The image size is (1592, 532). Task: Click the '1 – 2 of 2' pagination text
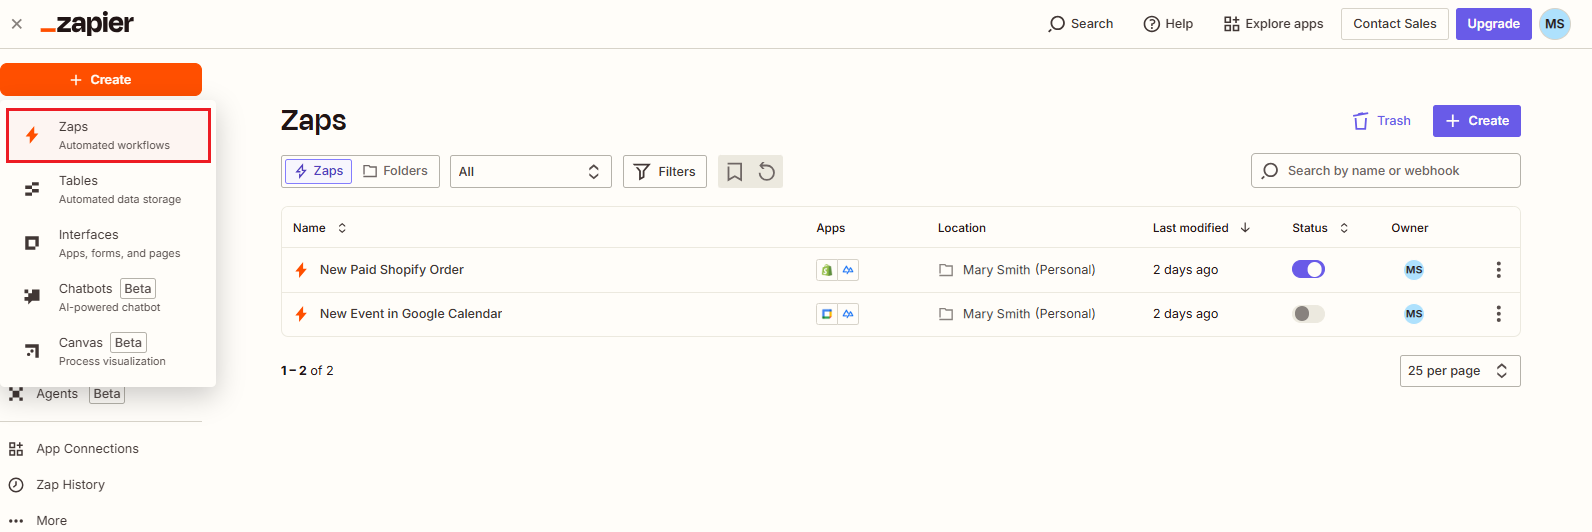307,371
